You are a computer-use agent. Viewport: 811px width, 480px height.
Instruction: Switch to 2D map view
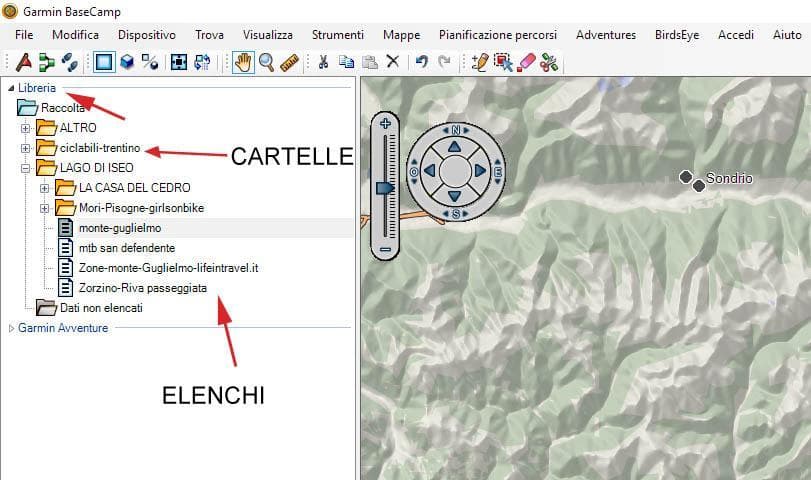pos(104,63)
